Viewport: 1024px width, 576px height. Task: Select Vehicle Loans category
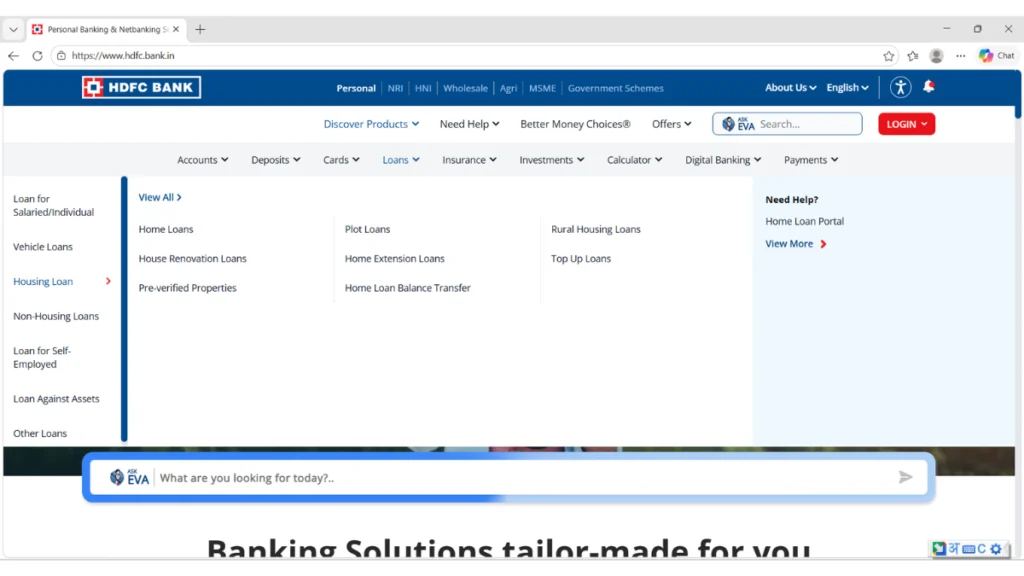(x=43, y=247)
